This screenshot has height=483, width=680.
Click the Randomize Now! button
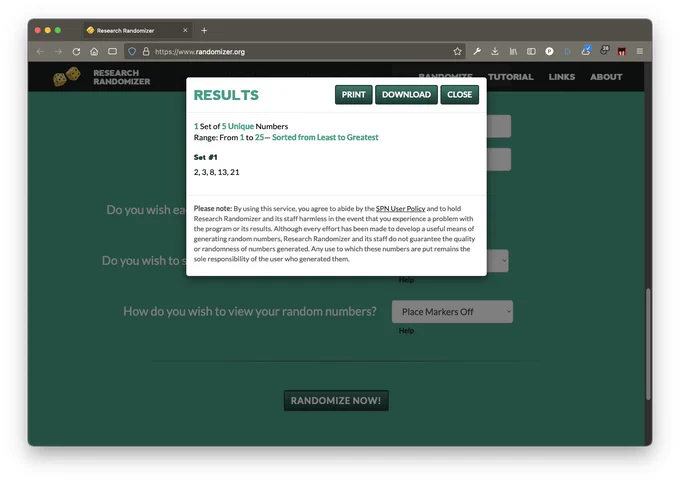336,401
